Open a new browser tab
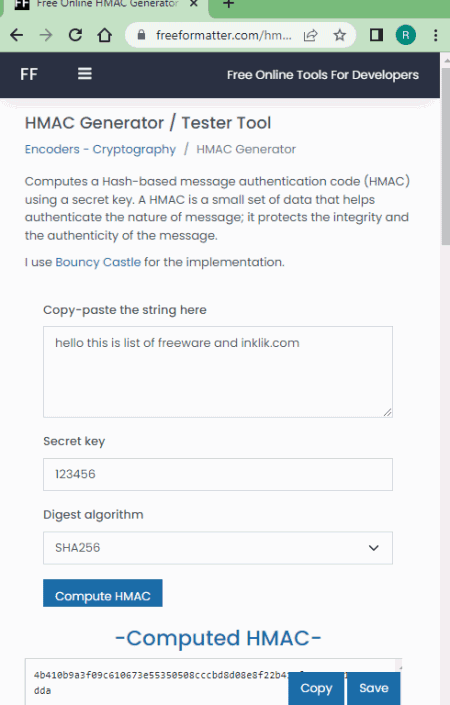 228,4
